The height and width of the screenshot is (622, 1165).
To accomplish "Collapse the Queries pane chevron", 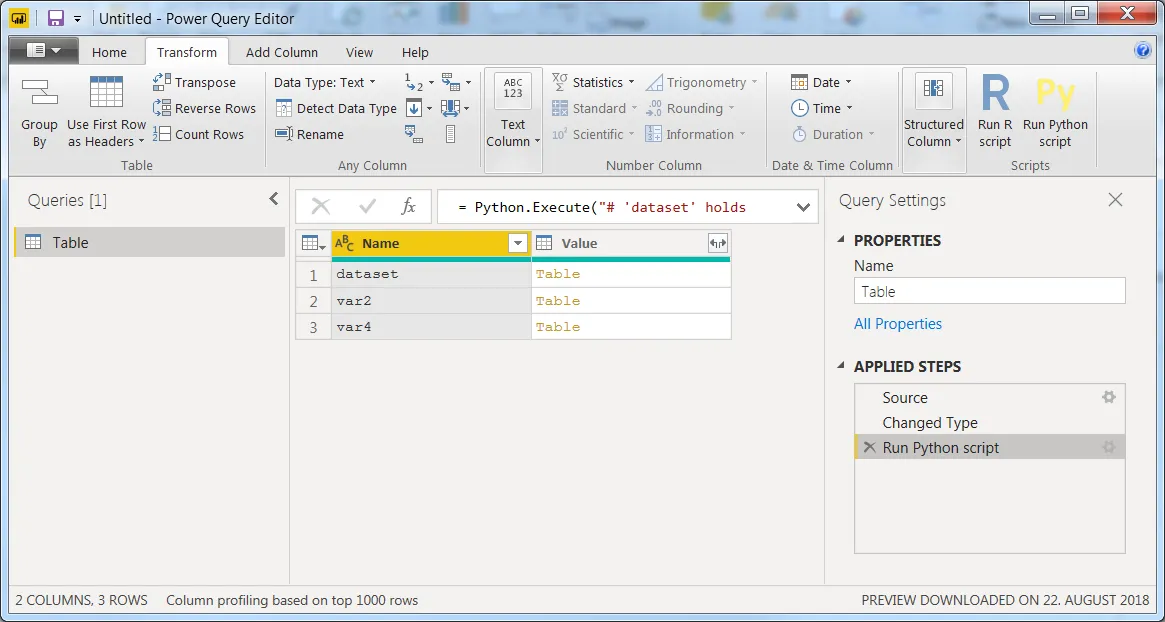I will point(273,198).
